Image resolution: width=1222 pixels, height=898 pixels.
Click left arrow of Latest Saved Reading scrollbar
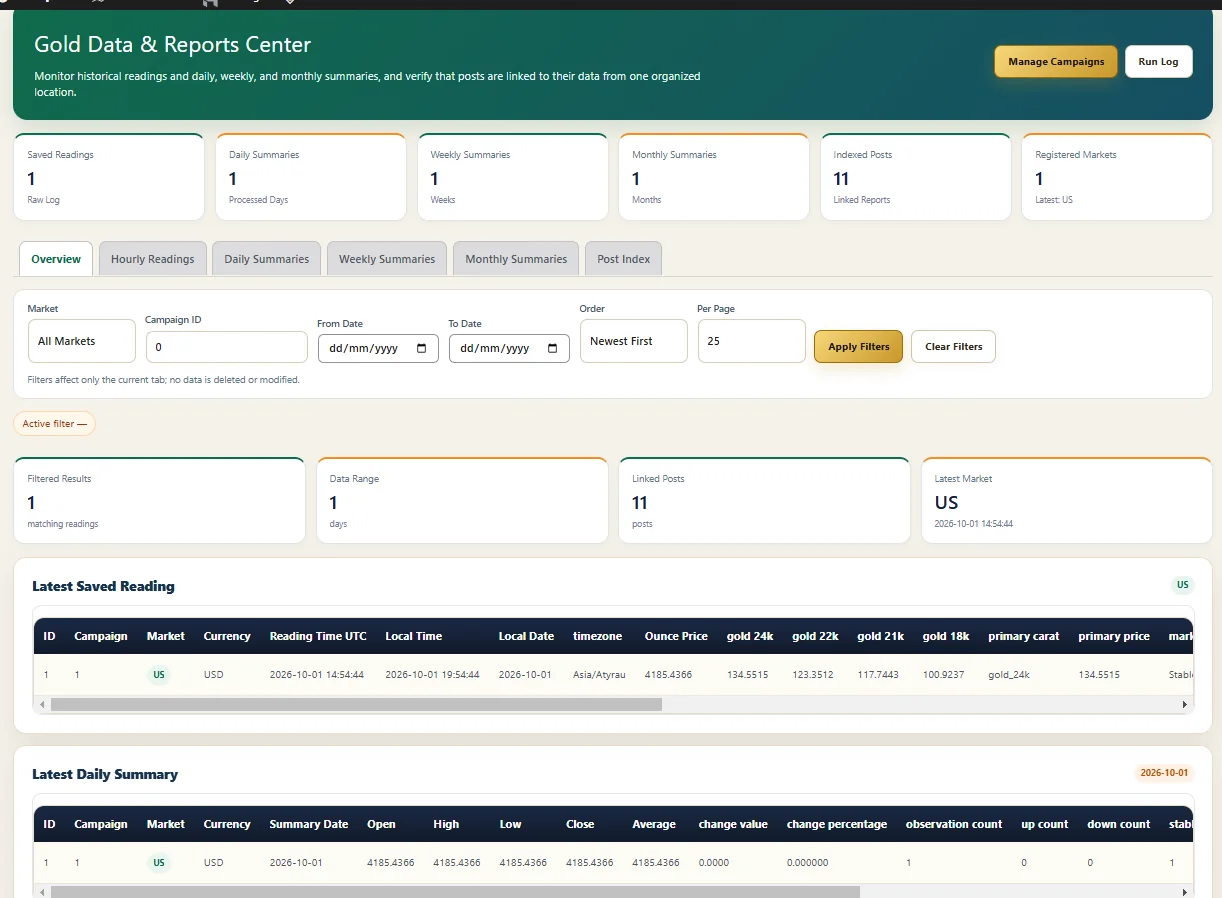pos(42,704)
